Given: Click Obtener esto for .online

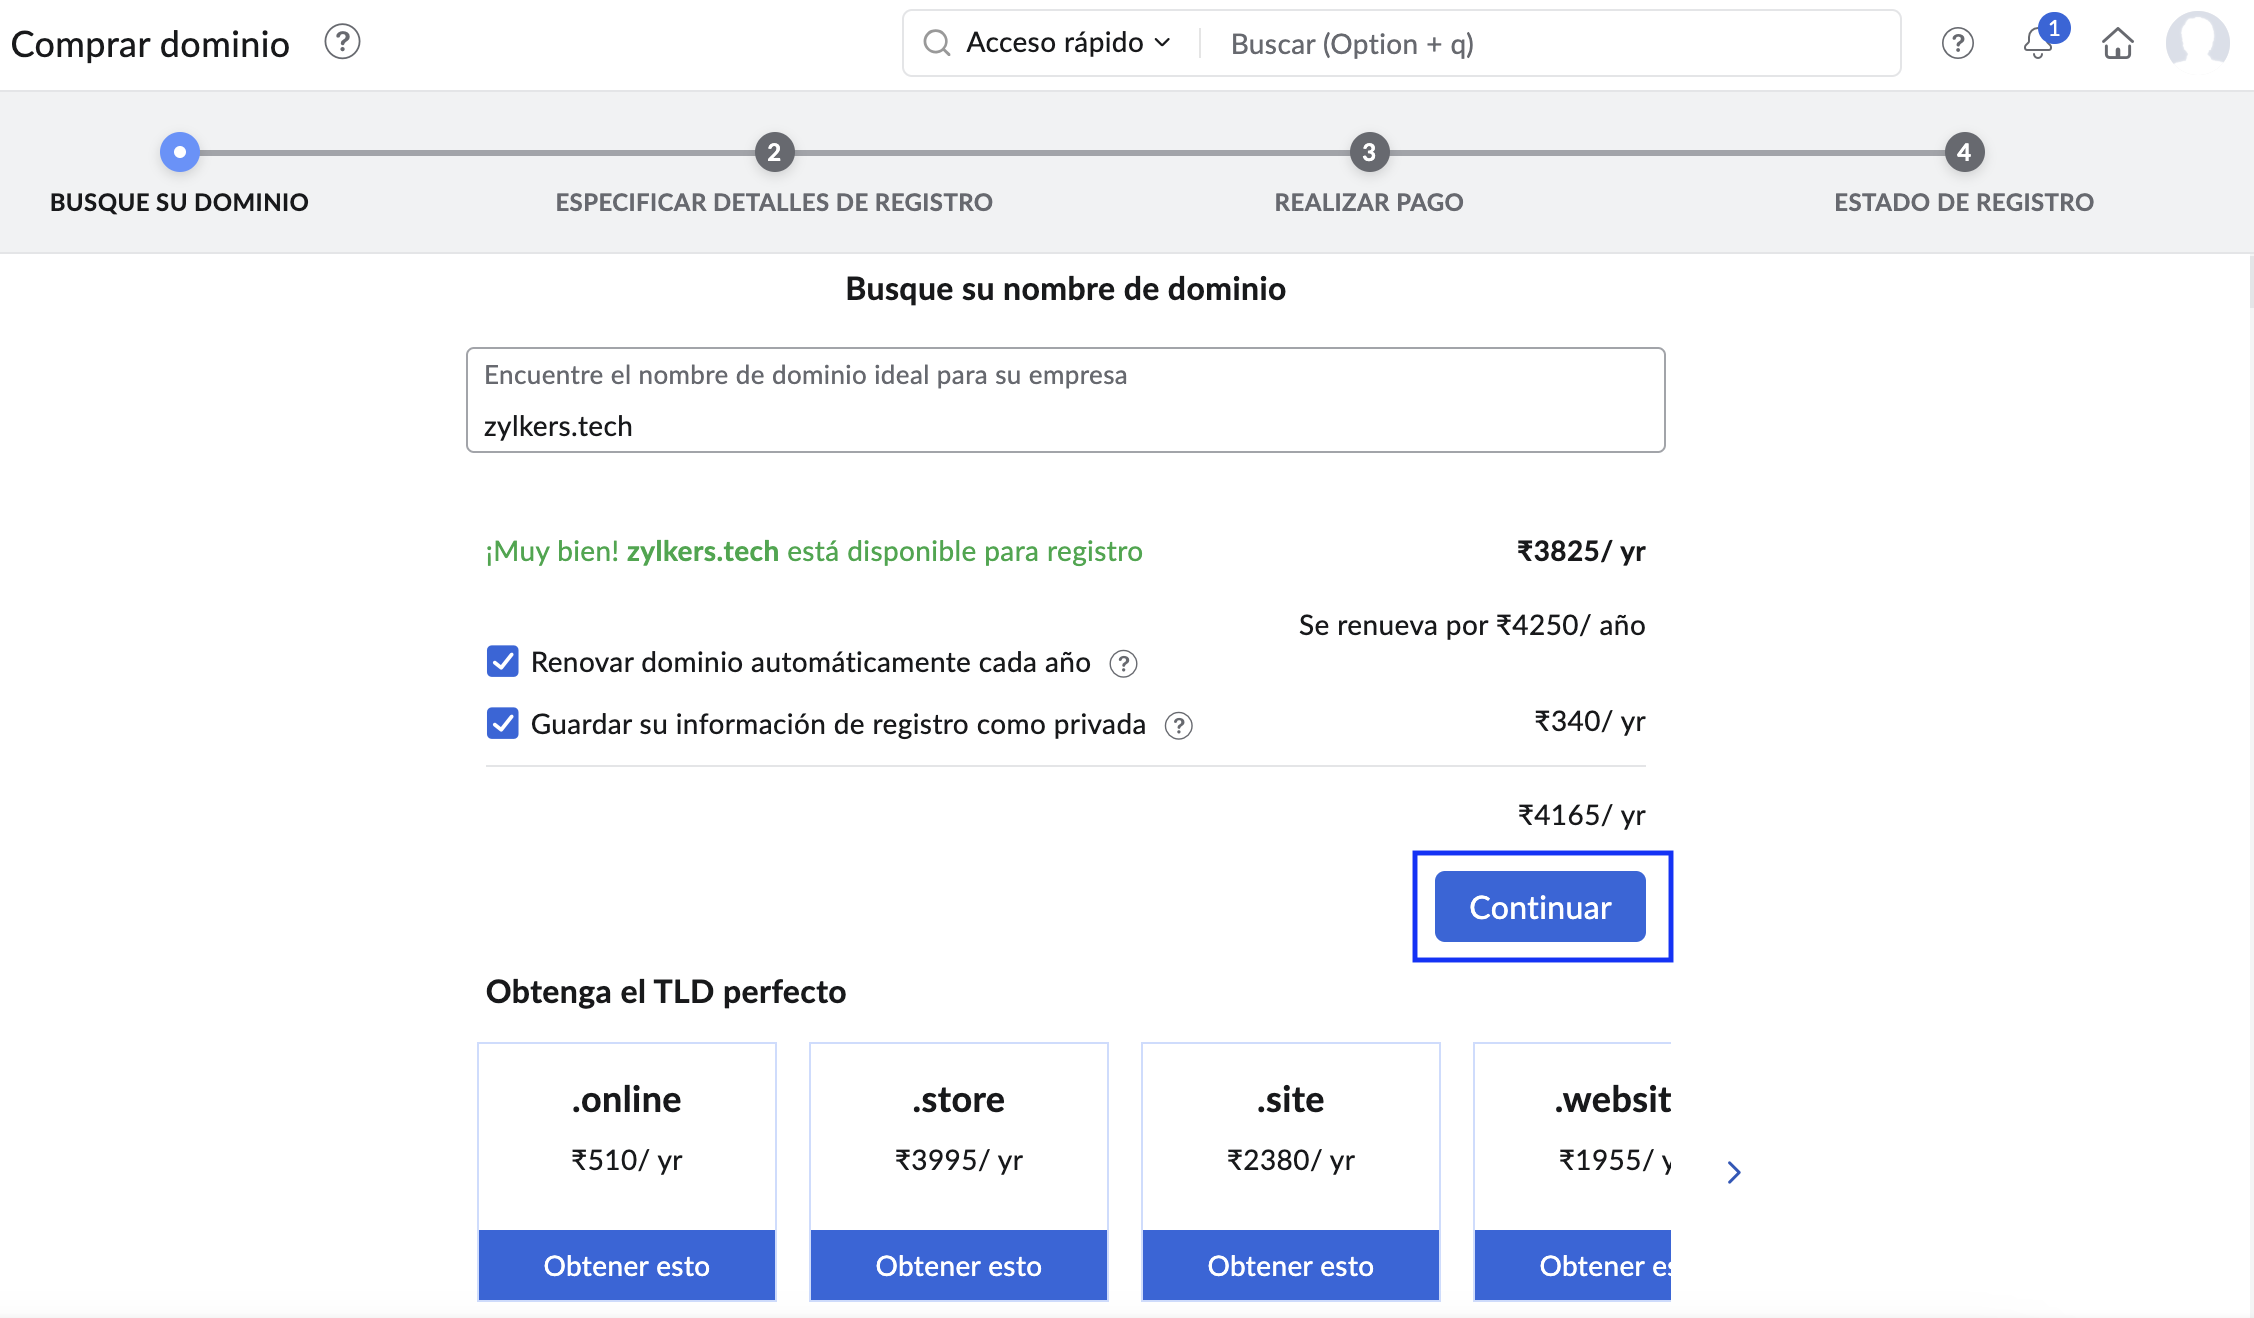Looking at the screenshot, I should (627, 1266).
